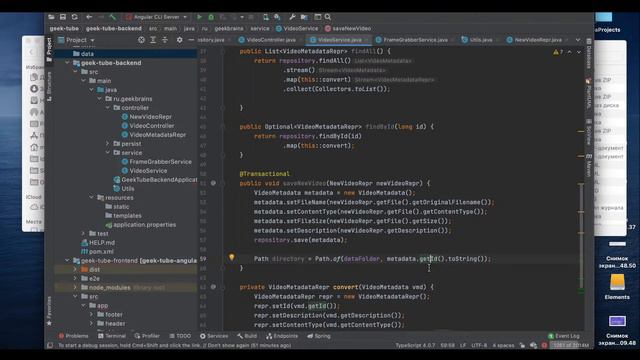Toggle the read-only lock icon in status bar

click(x=522, y=345)
